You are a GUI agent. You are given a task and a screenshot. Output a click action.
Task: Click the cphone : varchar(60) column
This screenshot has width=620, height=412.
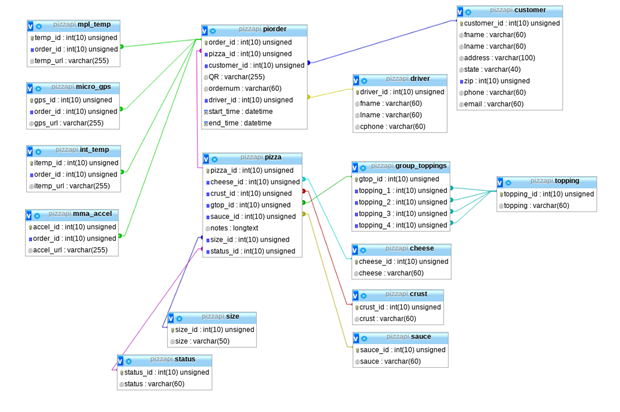390,127
